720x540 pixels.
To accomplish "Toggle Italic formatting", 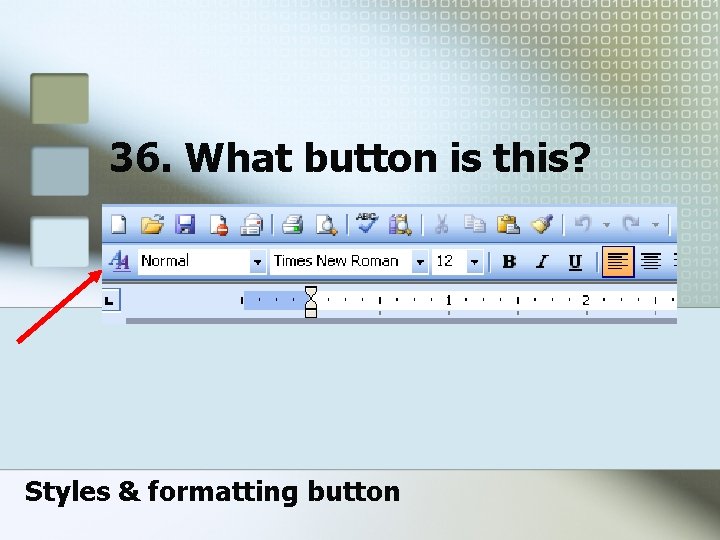I will (542, 261).
